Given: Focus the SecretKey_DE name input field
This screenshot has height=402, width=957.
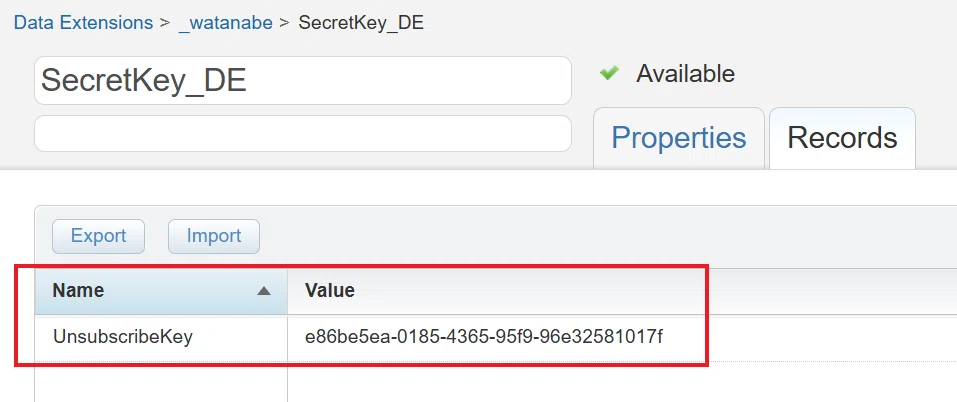Looking at the screenshot, I should [303, 81].
